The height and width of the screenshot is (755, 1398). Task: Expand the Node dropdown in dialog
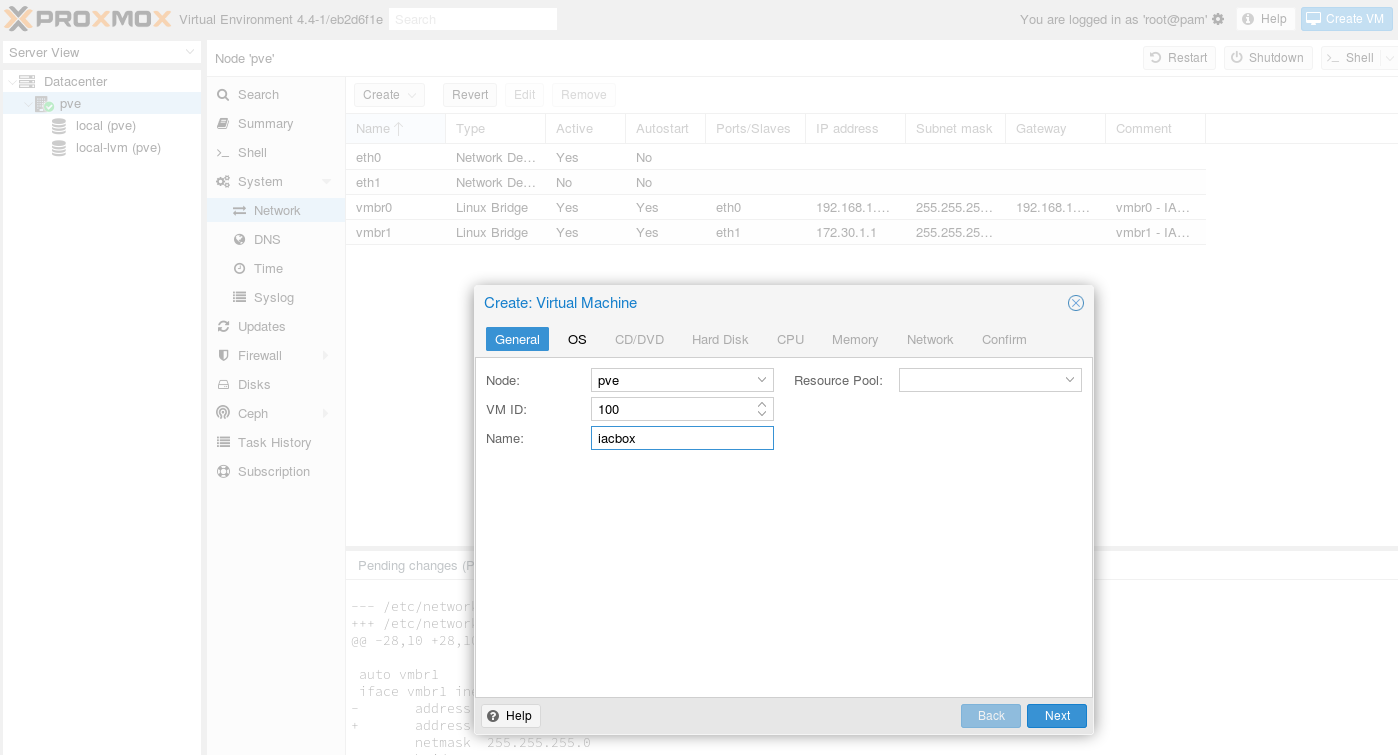click(x=762, y=380)
